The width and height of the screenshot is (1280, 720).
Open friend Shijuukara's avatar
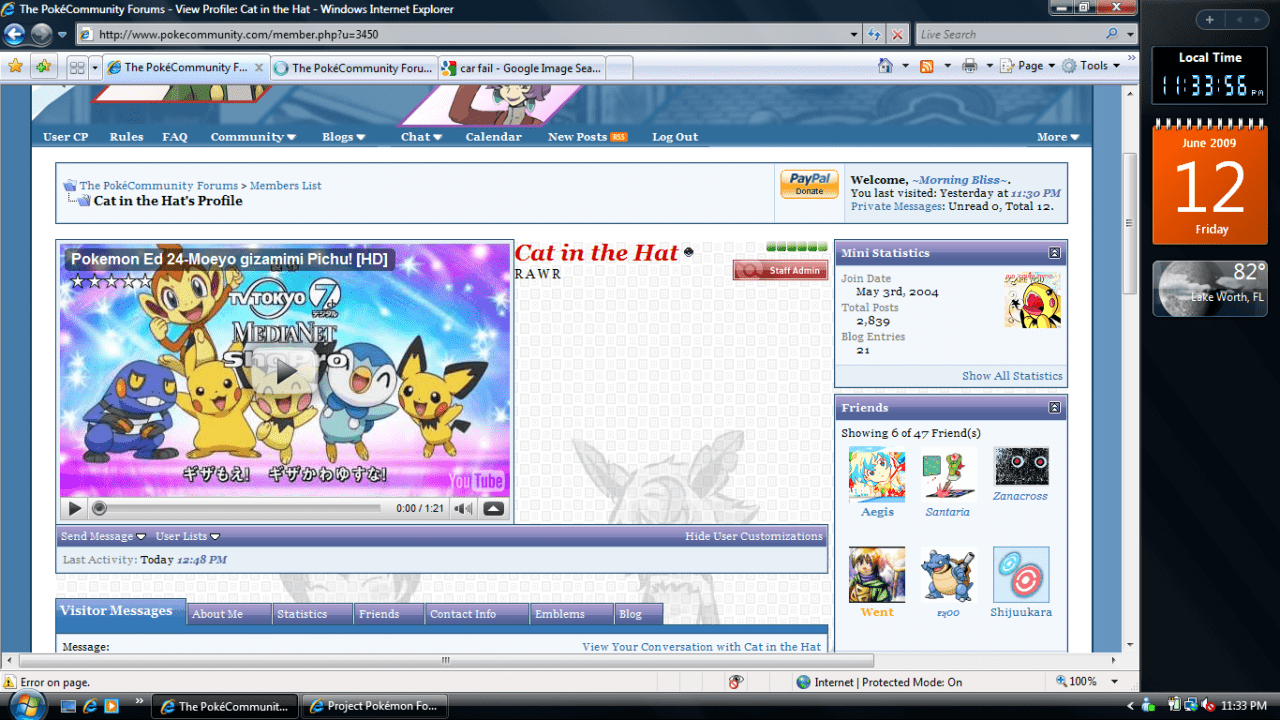pos(1021,574)
